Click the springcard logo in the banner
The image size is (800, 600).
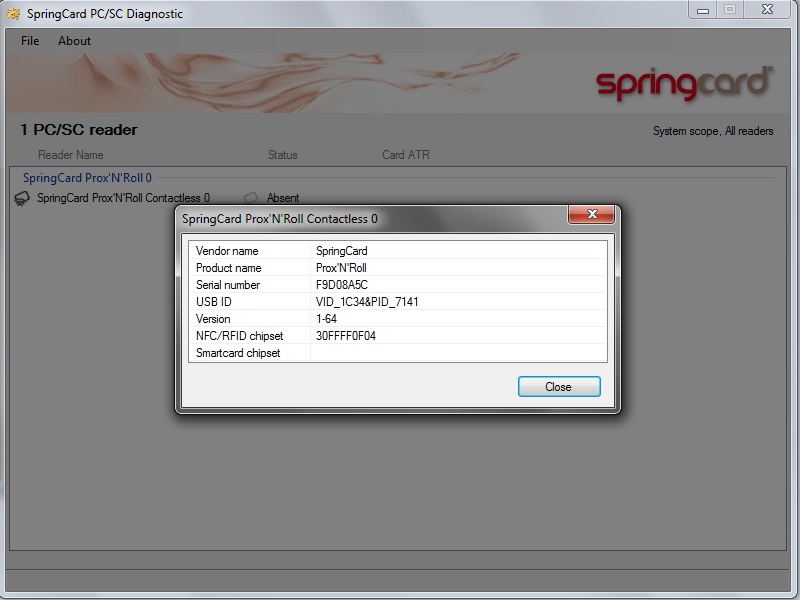(x=684, y=83)
